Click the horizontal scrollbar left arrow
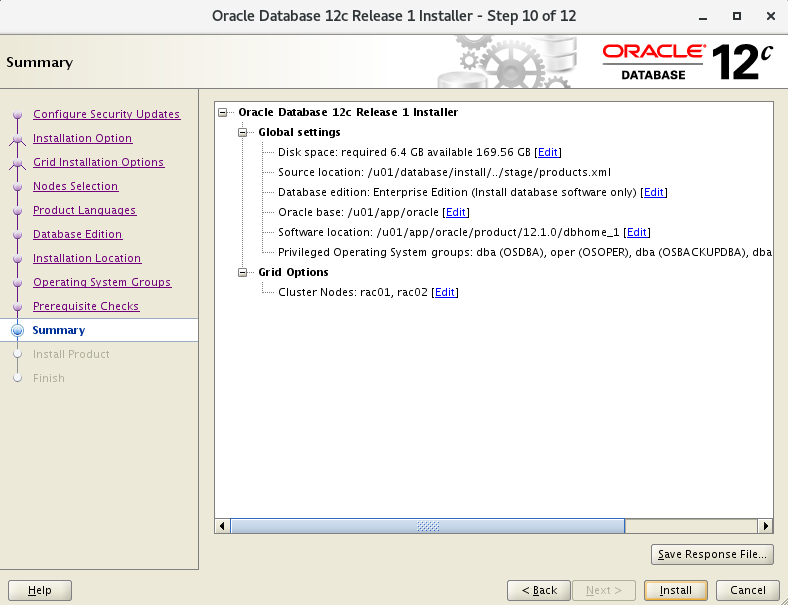 pyautogui.click(x=223, y=526)
